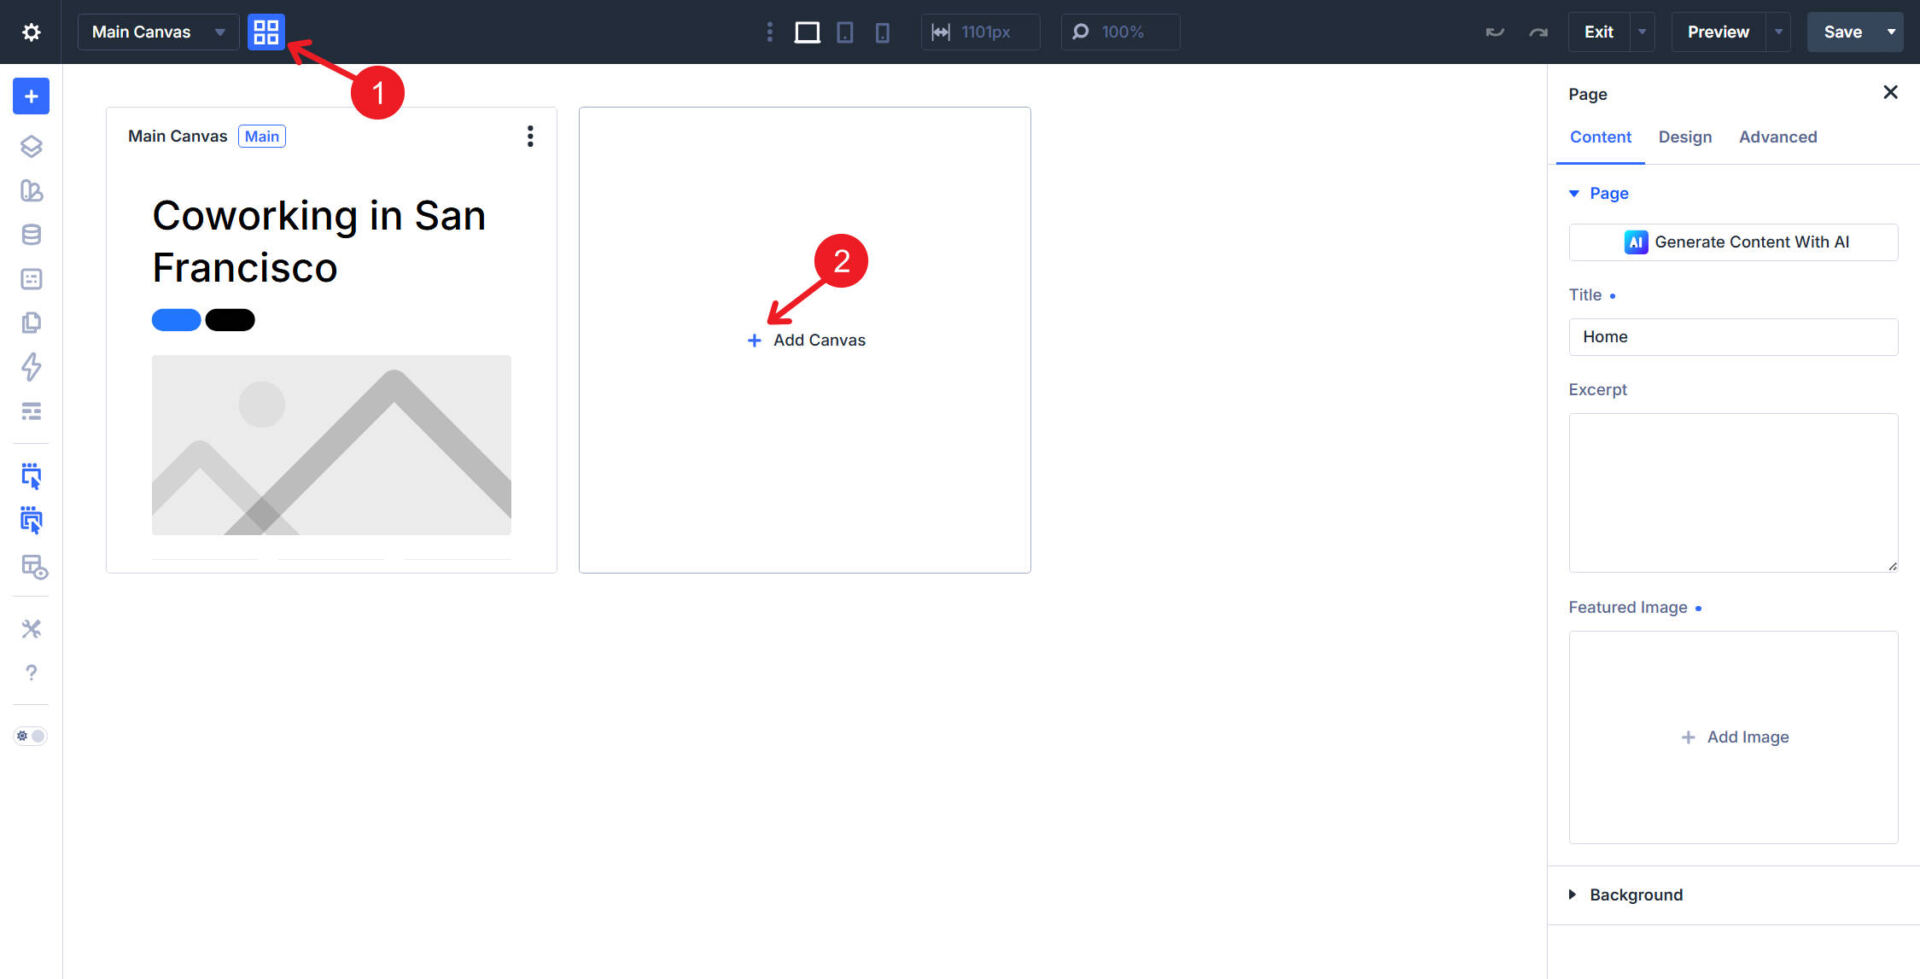1920x979 pixels.
Task: Click Add Canvas
Action: click(806, 340)
